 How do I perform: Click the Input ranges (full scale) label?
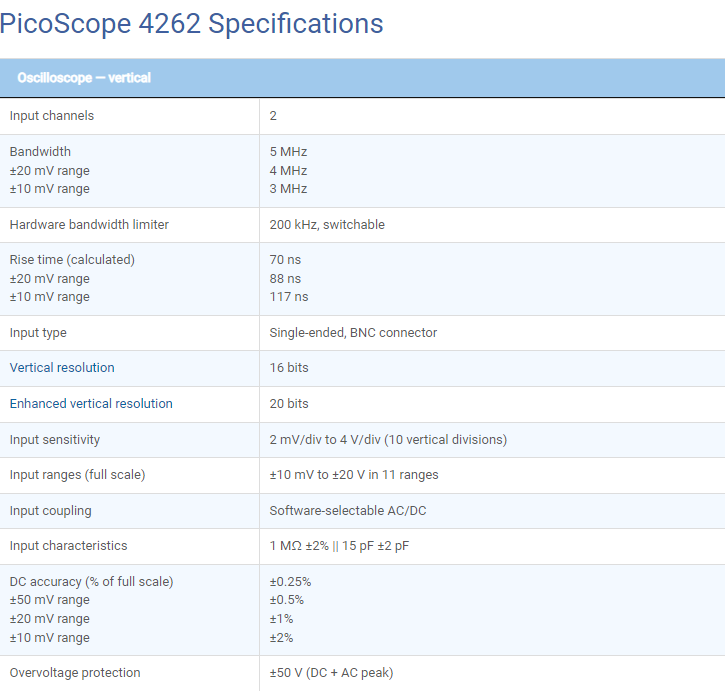tap(77, 475)
